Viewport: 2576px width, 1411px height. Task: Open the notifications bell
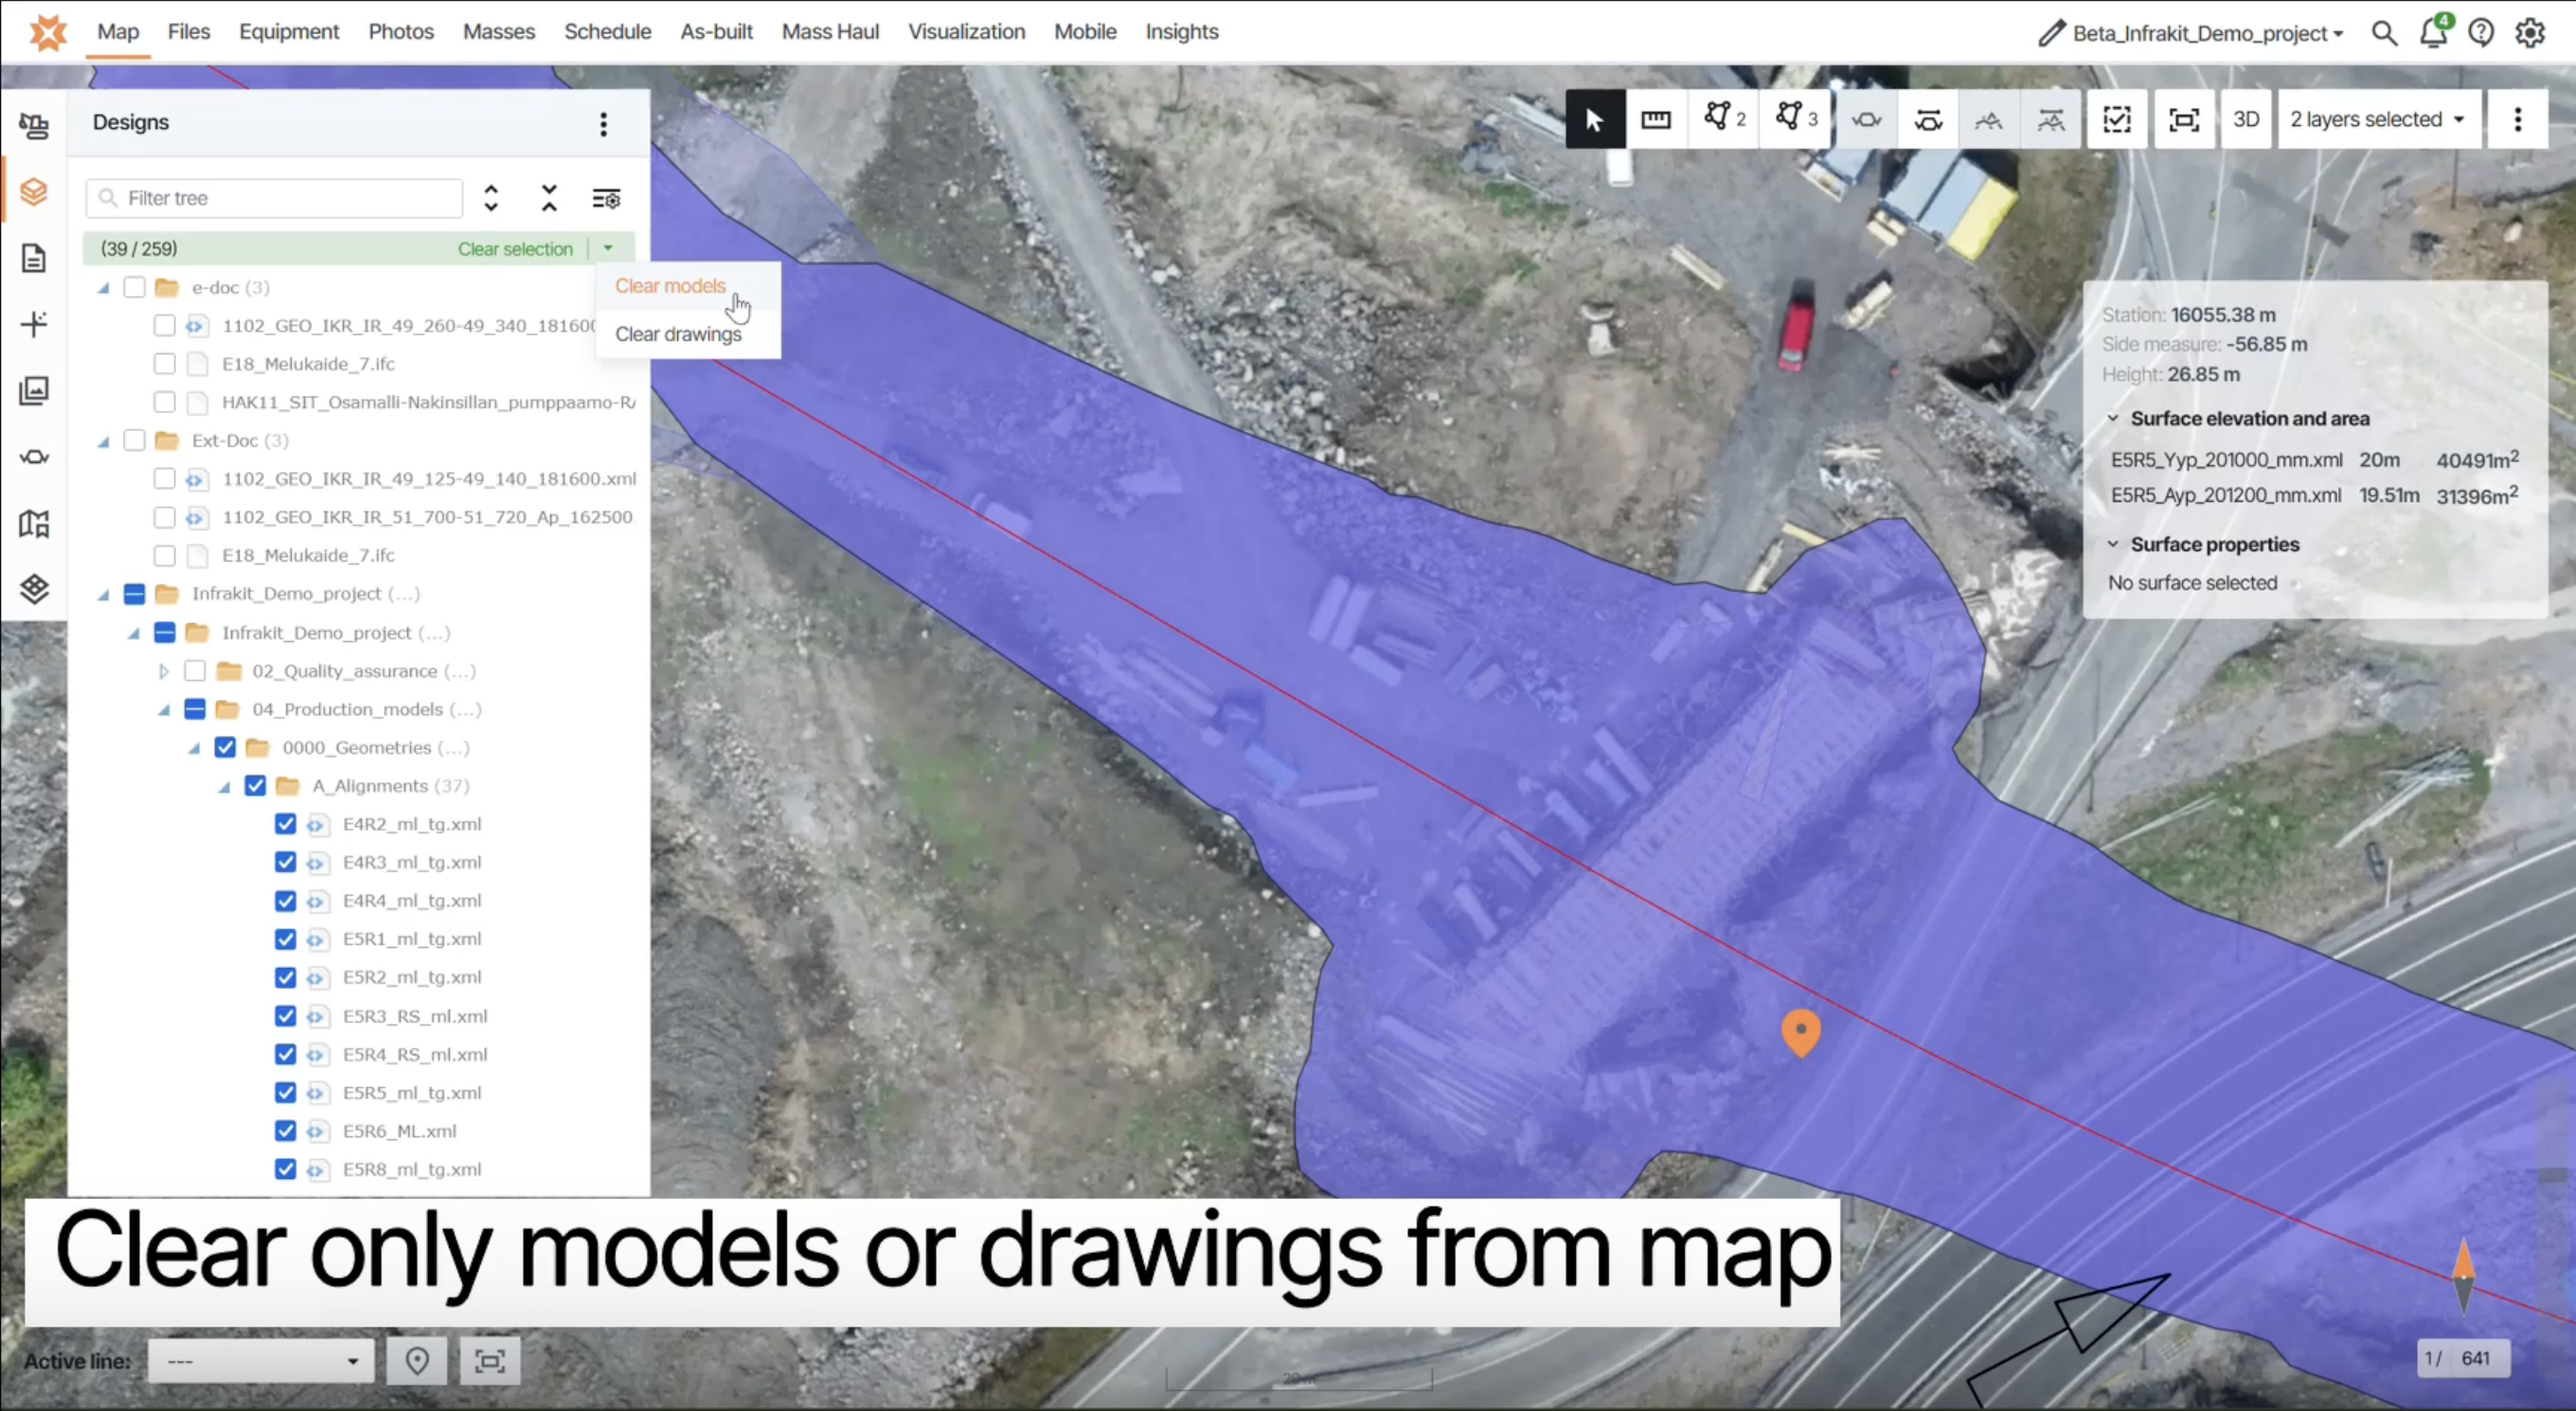point(2432,33)
